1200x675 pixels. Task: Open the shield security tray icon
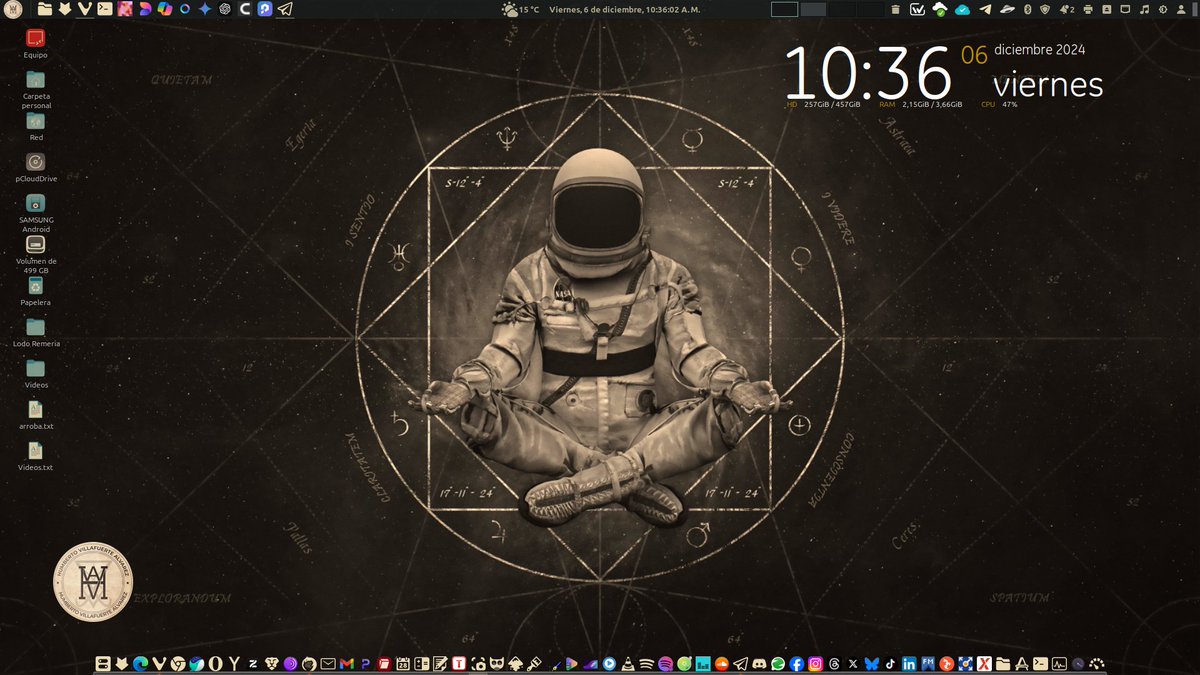coord(1044,9)
